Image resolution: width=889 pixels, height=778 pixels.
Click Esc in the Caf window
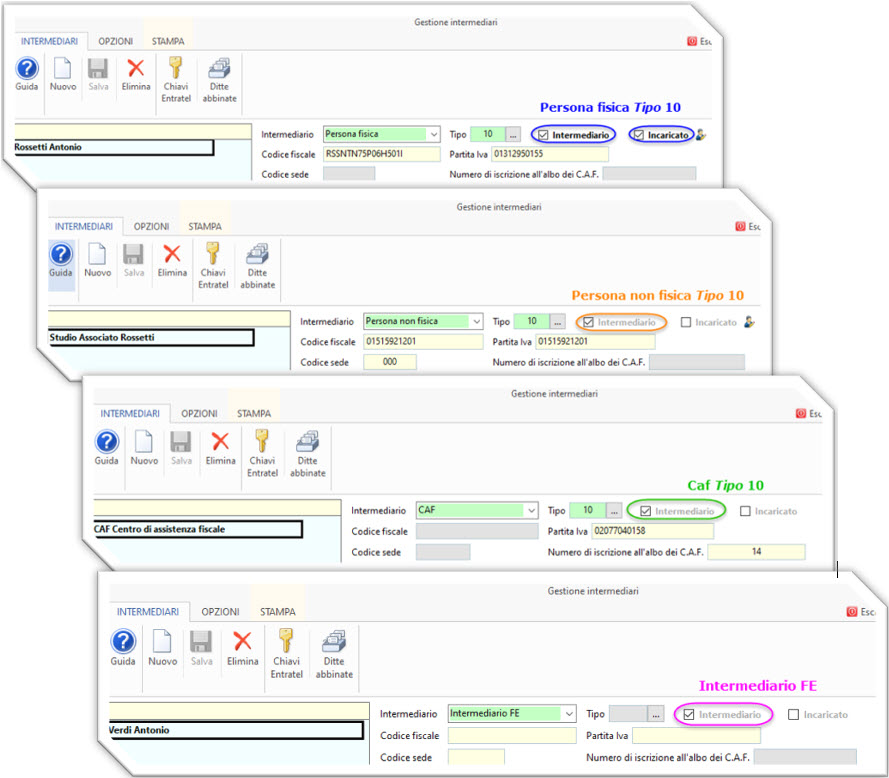(808, 413)
